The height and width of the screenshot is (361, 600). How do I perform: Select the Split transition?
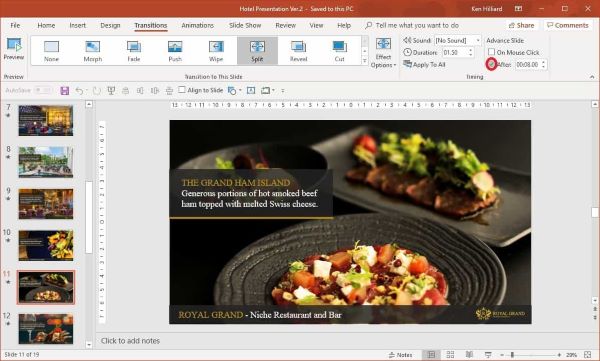point(257,51)
